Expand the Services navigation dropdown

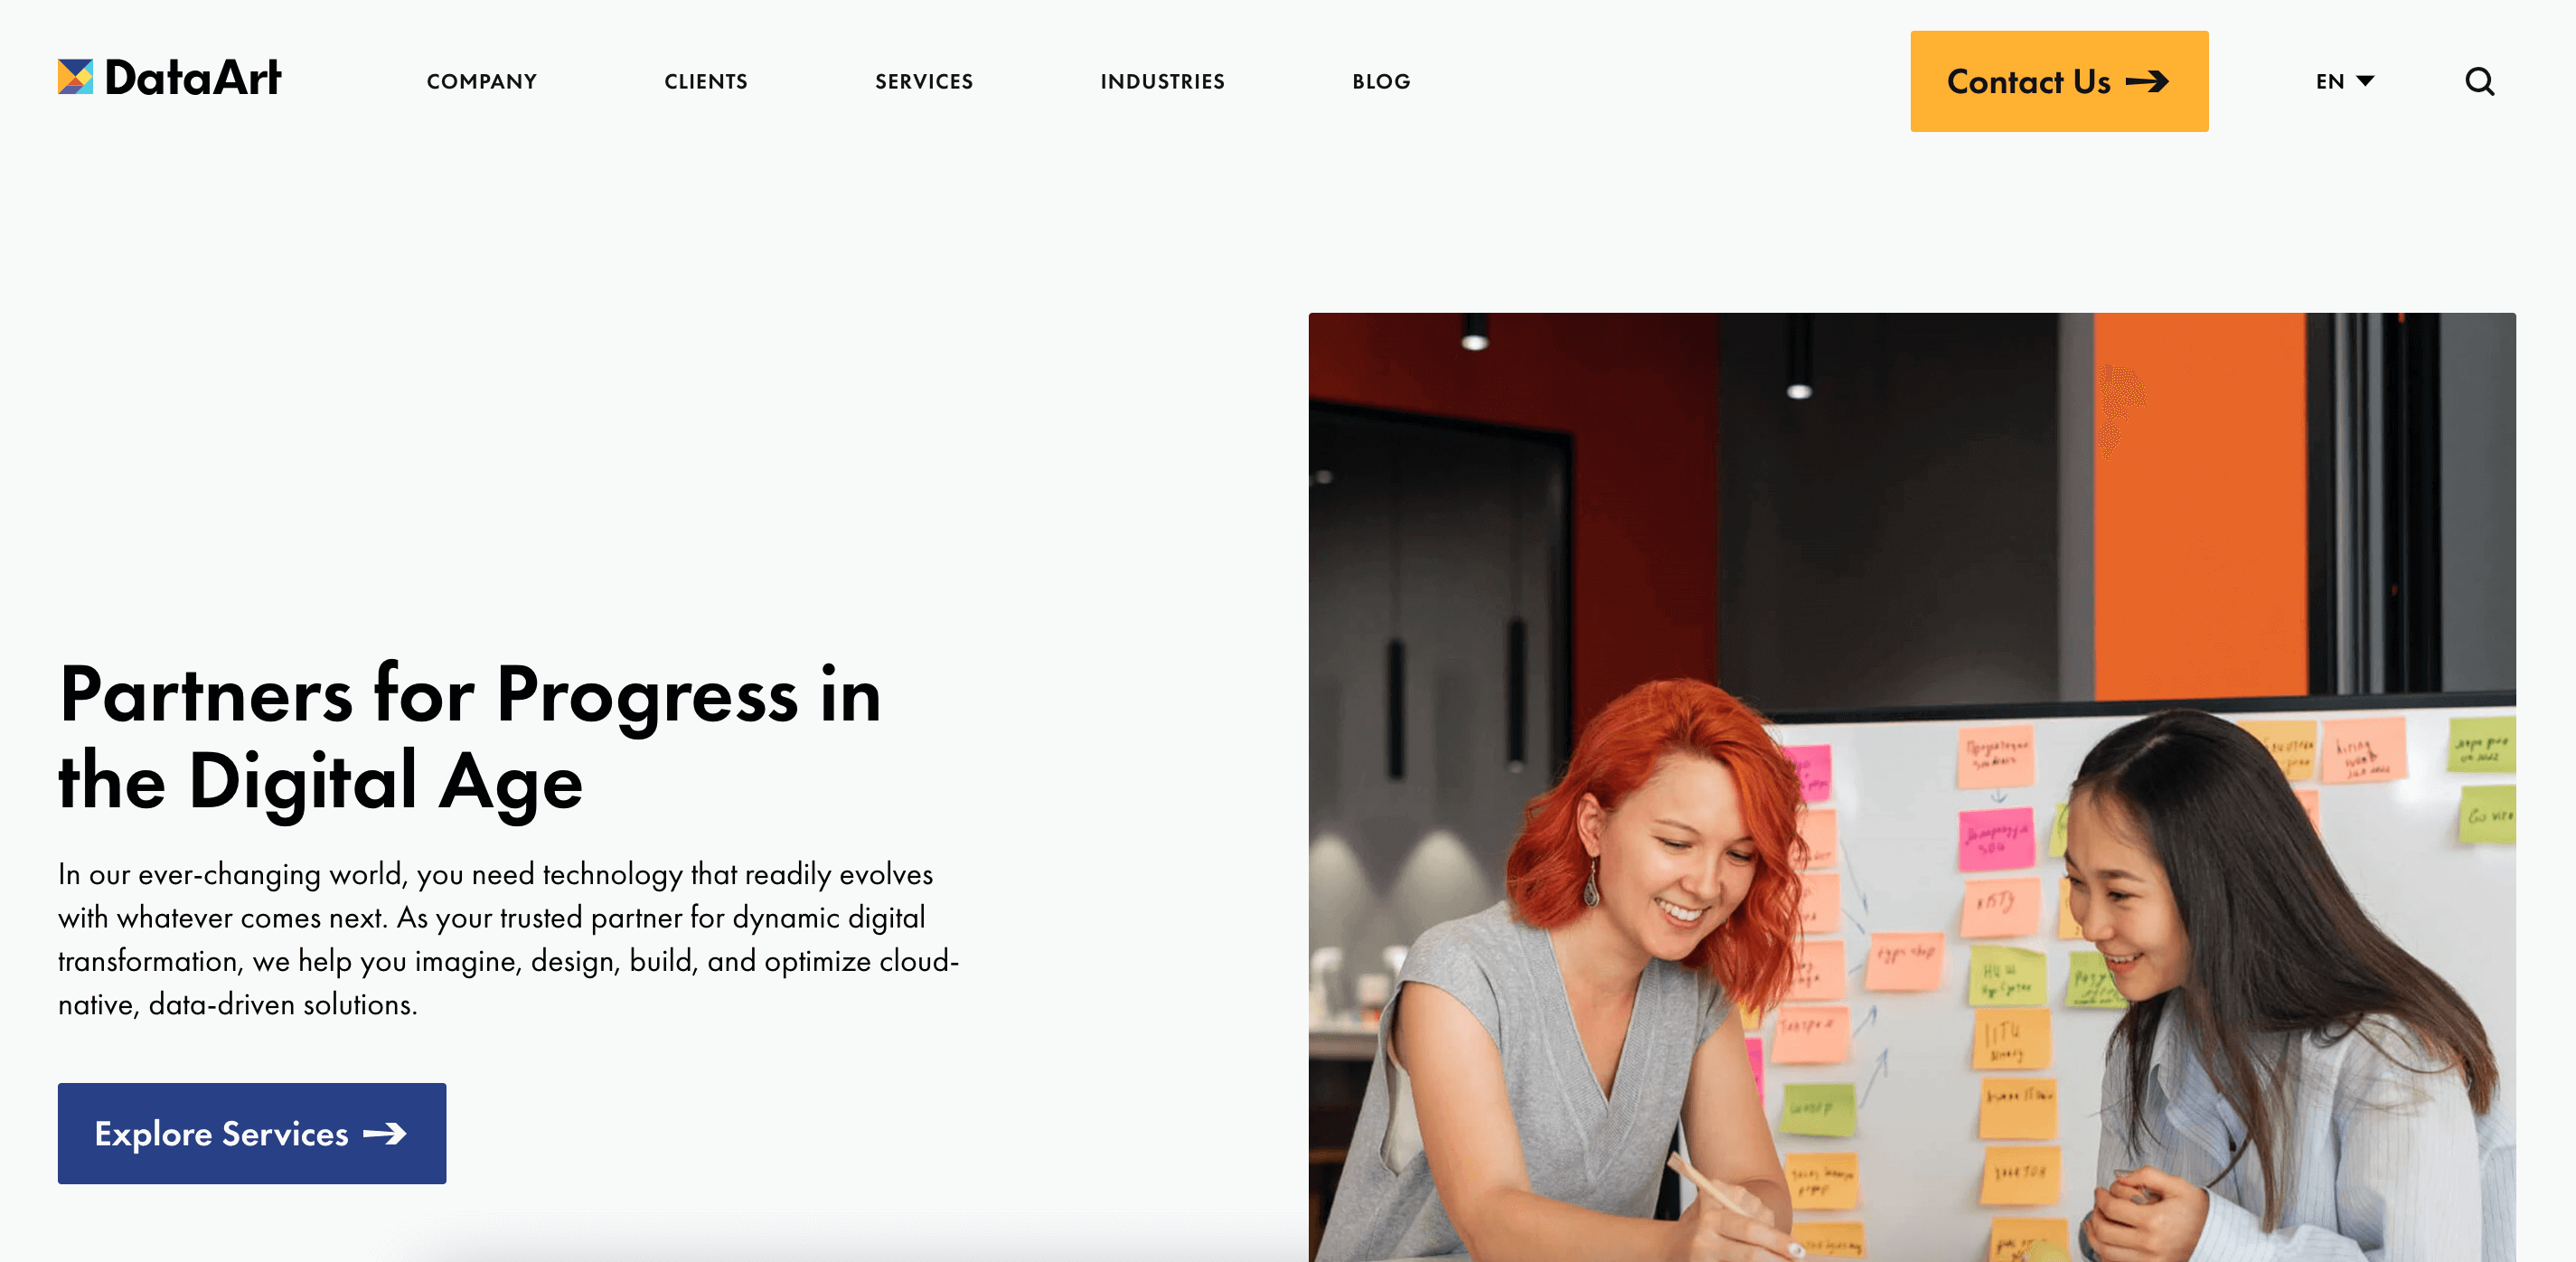[925, 80]
